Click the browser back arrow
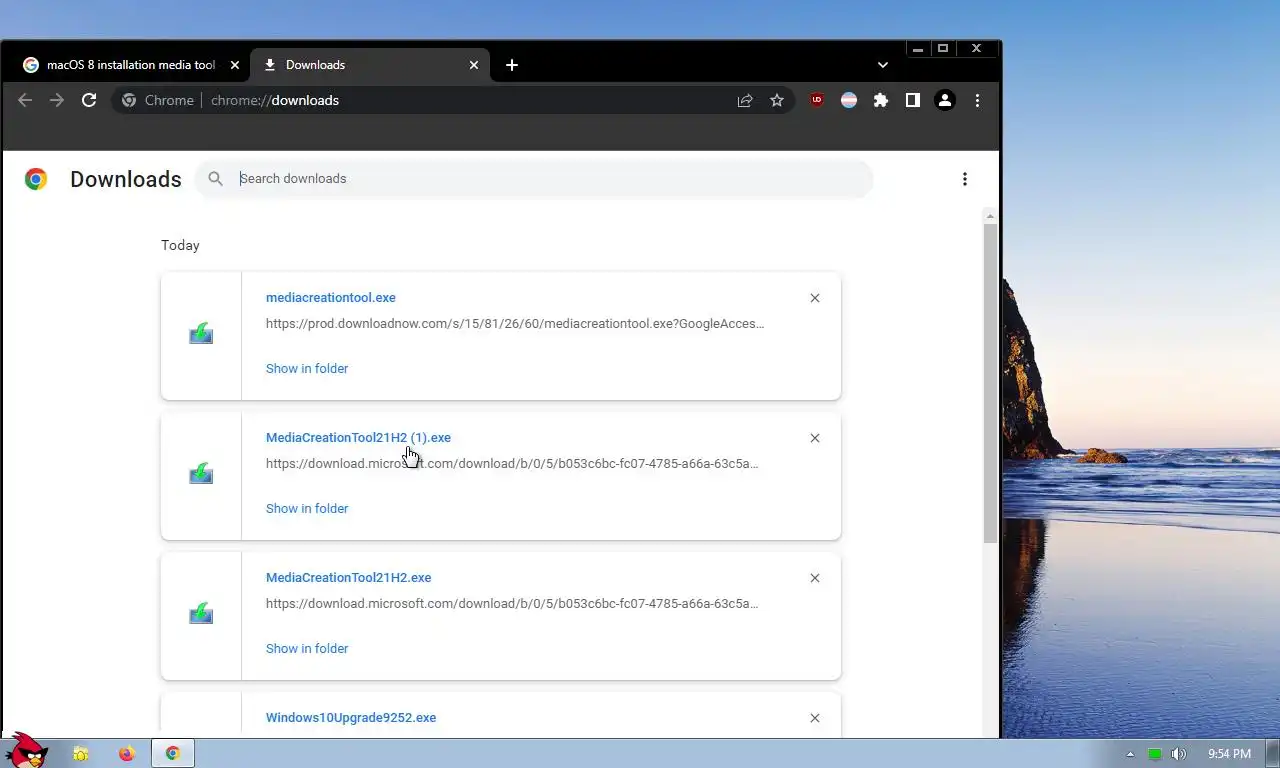 point(25,100)
